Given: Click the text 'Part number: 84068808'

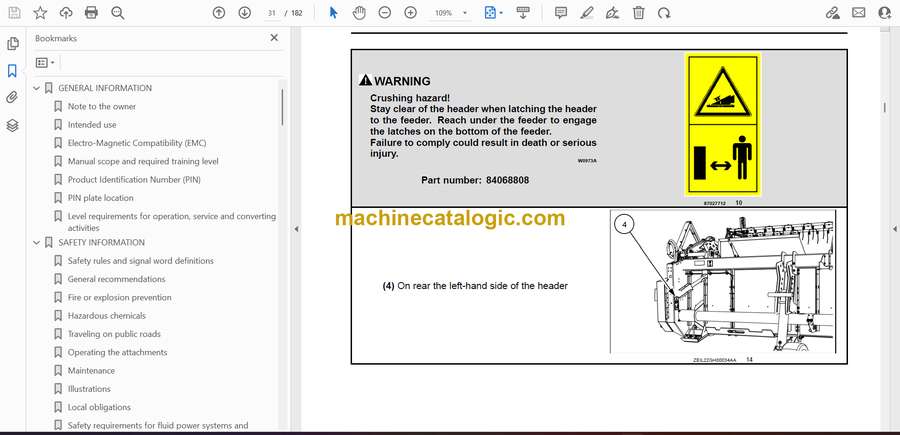Looking at the screenshot, I should [x=475, y=180].
